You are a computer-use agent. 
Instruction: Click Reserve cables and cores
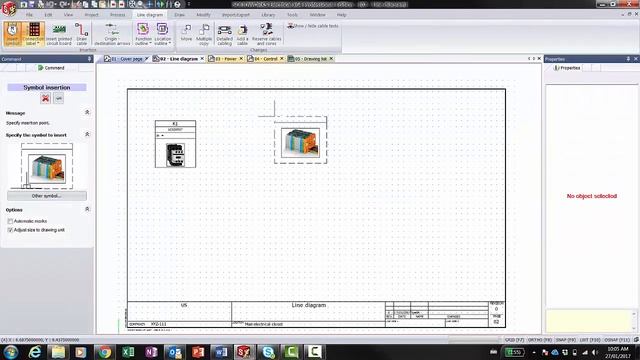(267, 34)
